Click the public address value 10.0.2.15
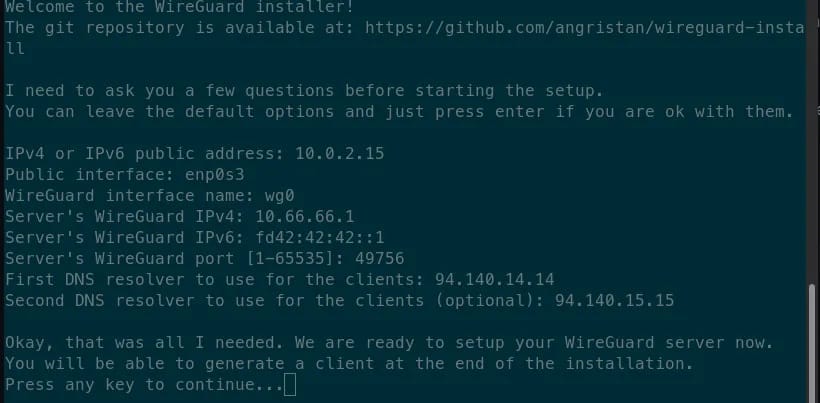Viewport: 820px width, 403px height. [x=340, y=154]
